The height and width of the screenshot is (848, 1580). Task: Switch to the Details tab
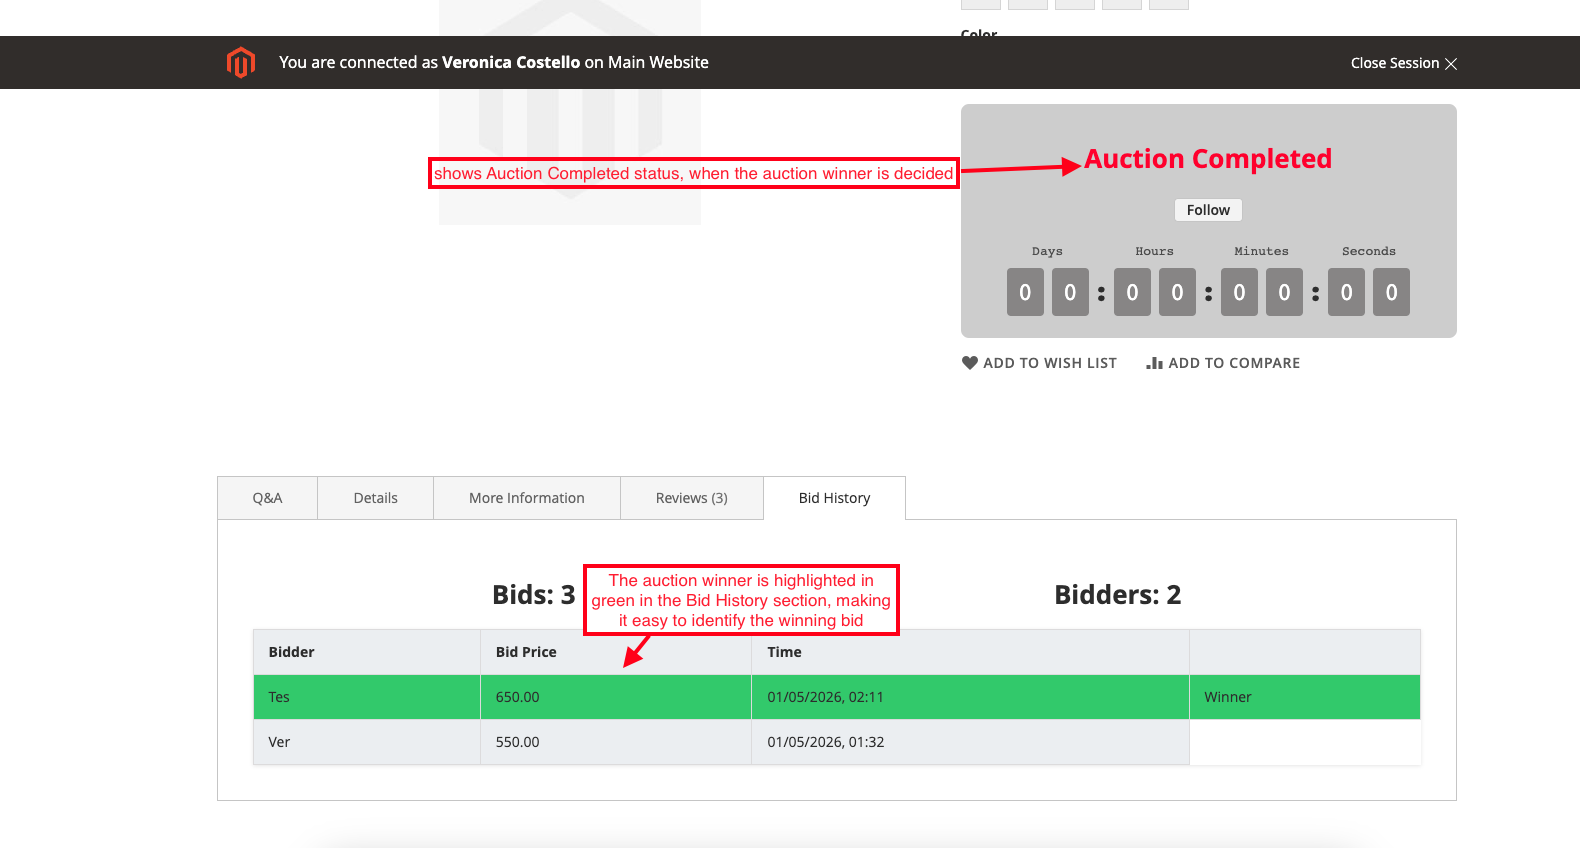point(375,498)
